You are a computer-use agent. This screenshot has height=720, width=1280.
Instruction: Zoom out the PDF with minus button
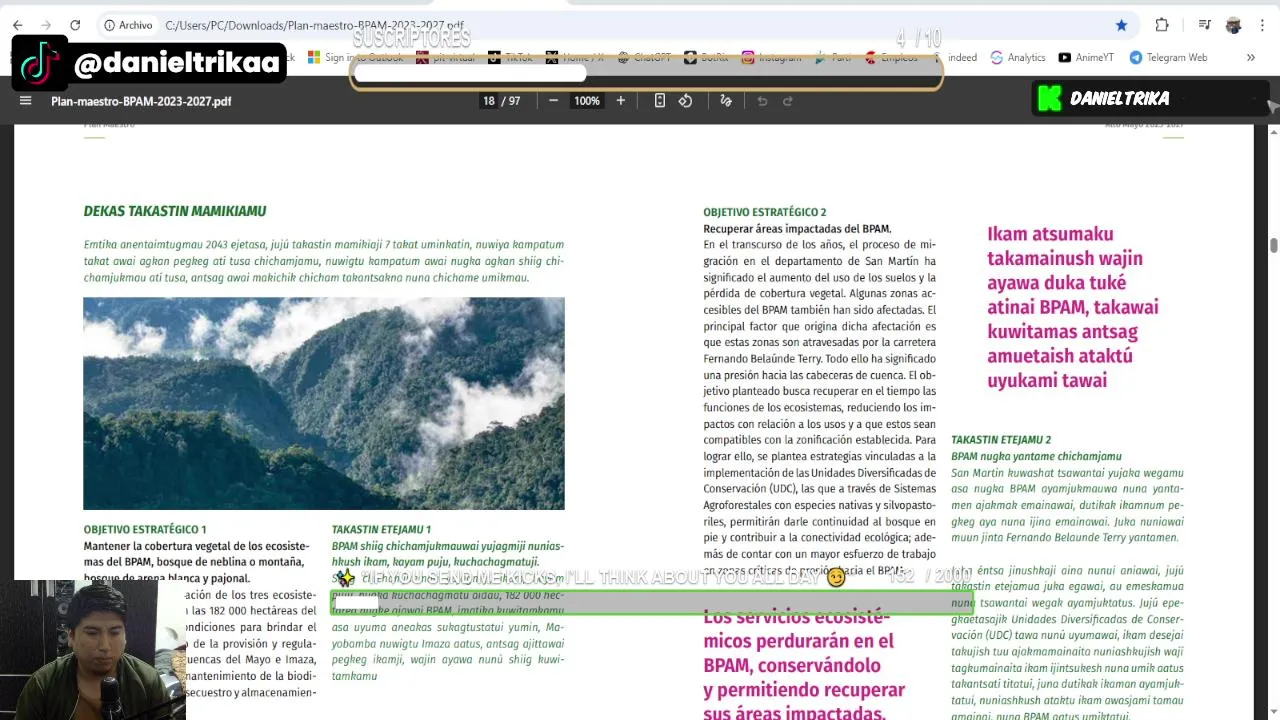(553, 101)
